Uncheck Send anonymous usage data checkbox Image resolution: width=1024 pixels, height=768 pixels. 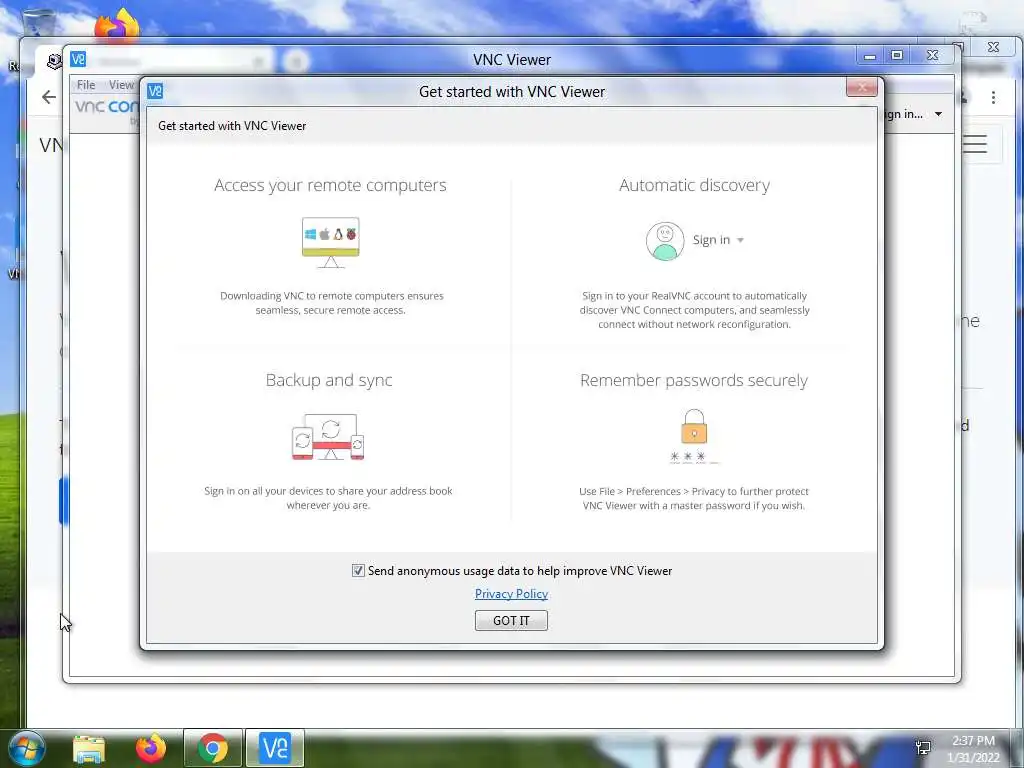358,571
